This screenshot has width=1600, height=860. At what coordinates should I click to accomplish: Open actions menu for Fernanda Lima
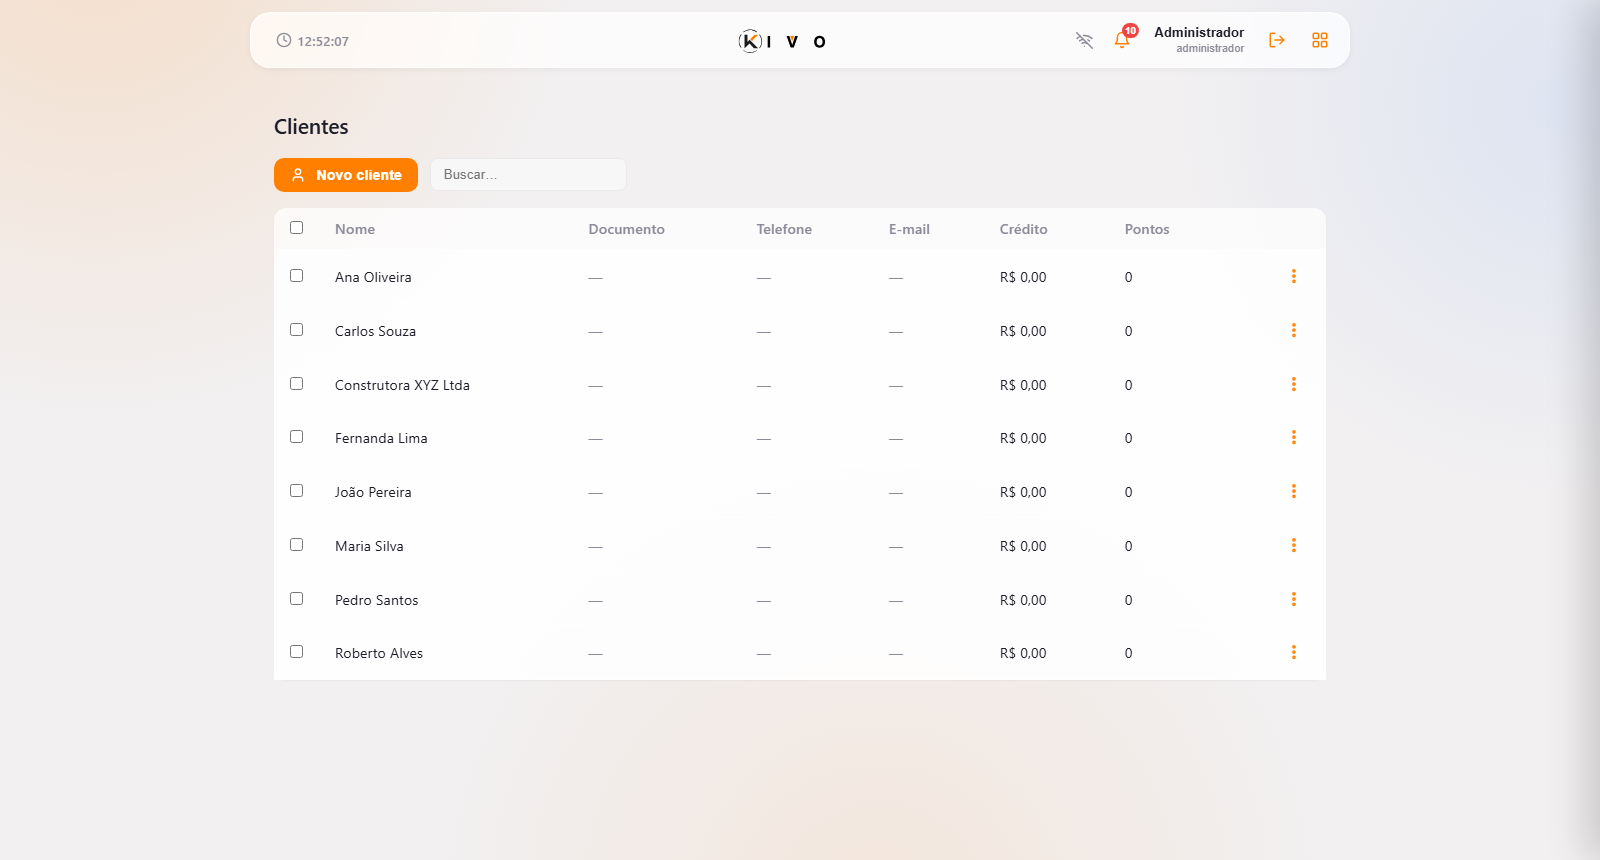pos(1293,437)
